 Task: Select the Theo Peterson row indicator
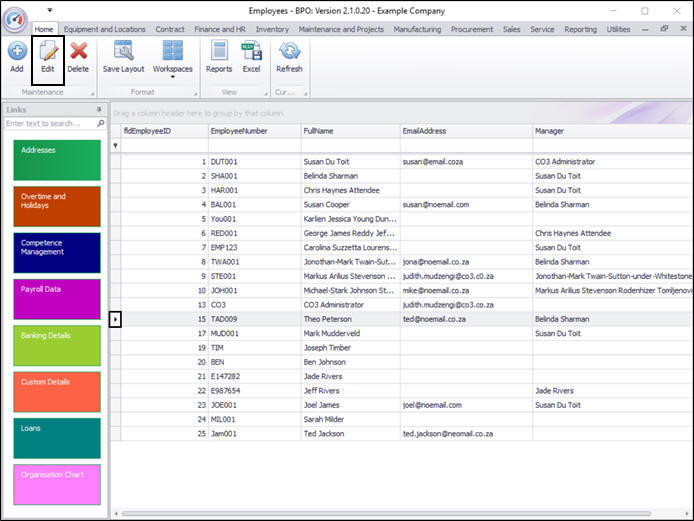(x=115, y=319)
